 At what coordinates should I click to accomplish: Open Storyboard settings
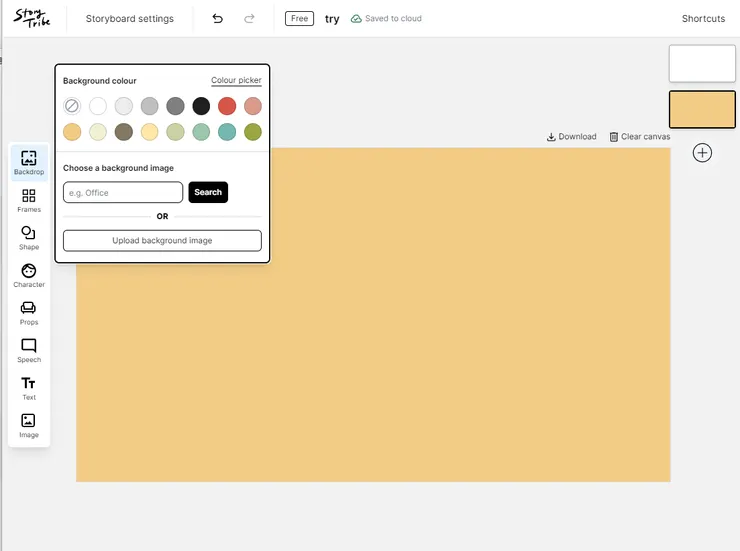[130, 18]
